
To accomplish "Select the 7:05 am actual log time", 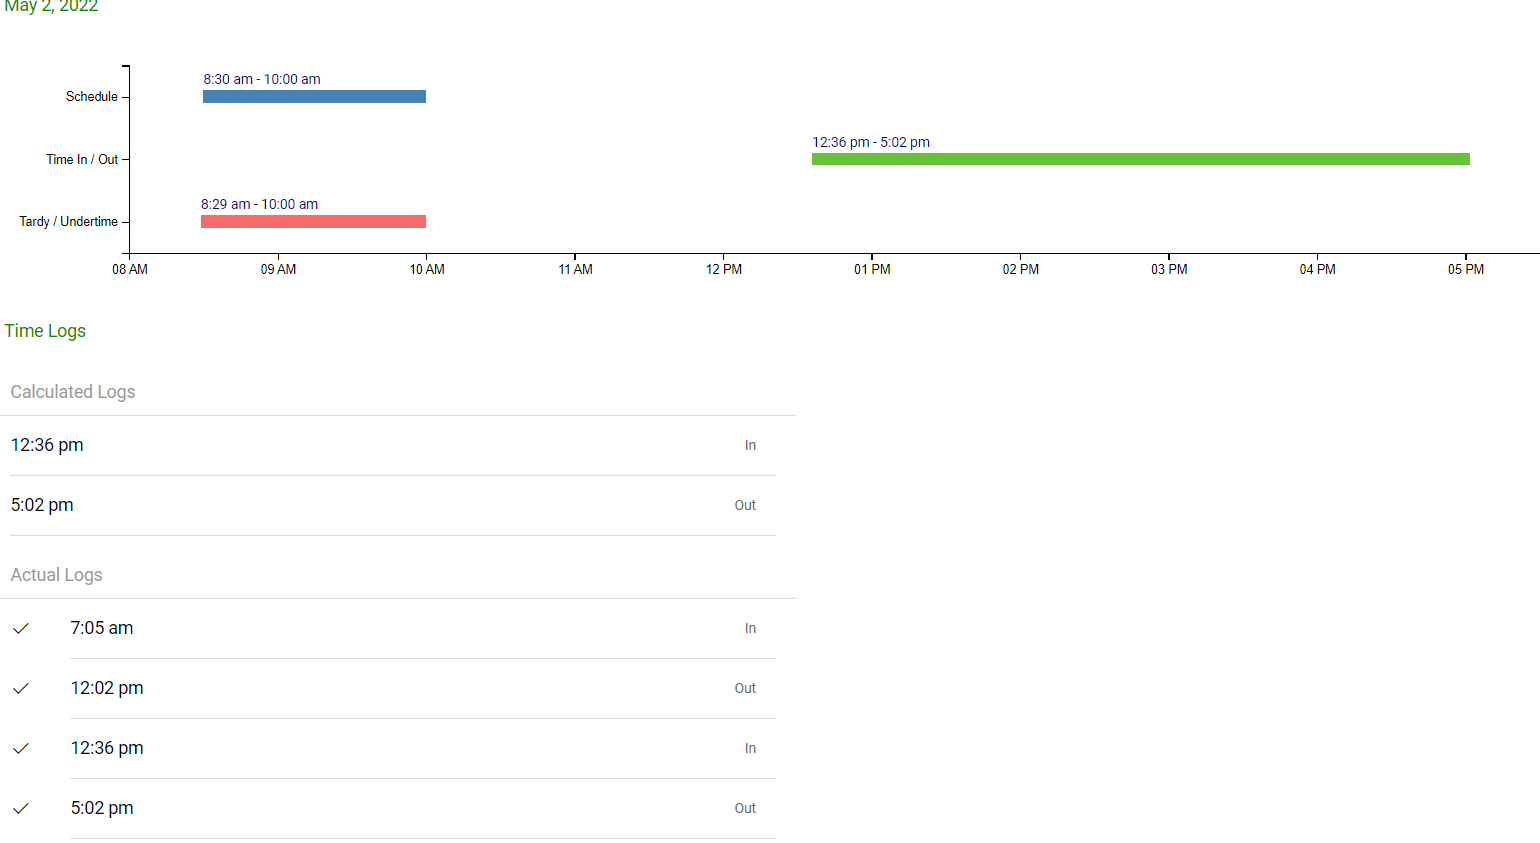I will pyautogui.click(x=102, y=628).
